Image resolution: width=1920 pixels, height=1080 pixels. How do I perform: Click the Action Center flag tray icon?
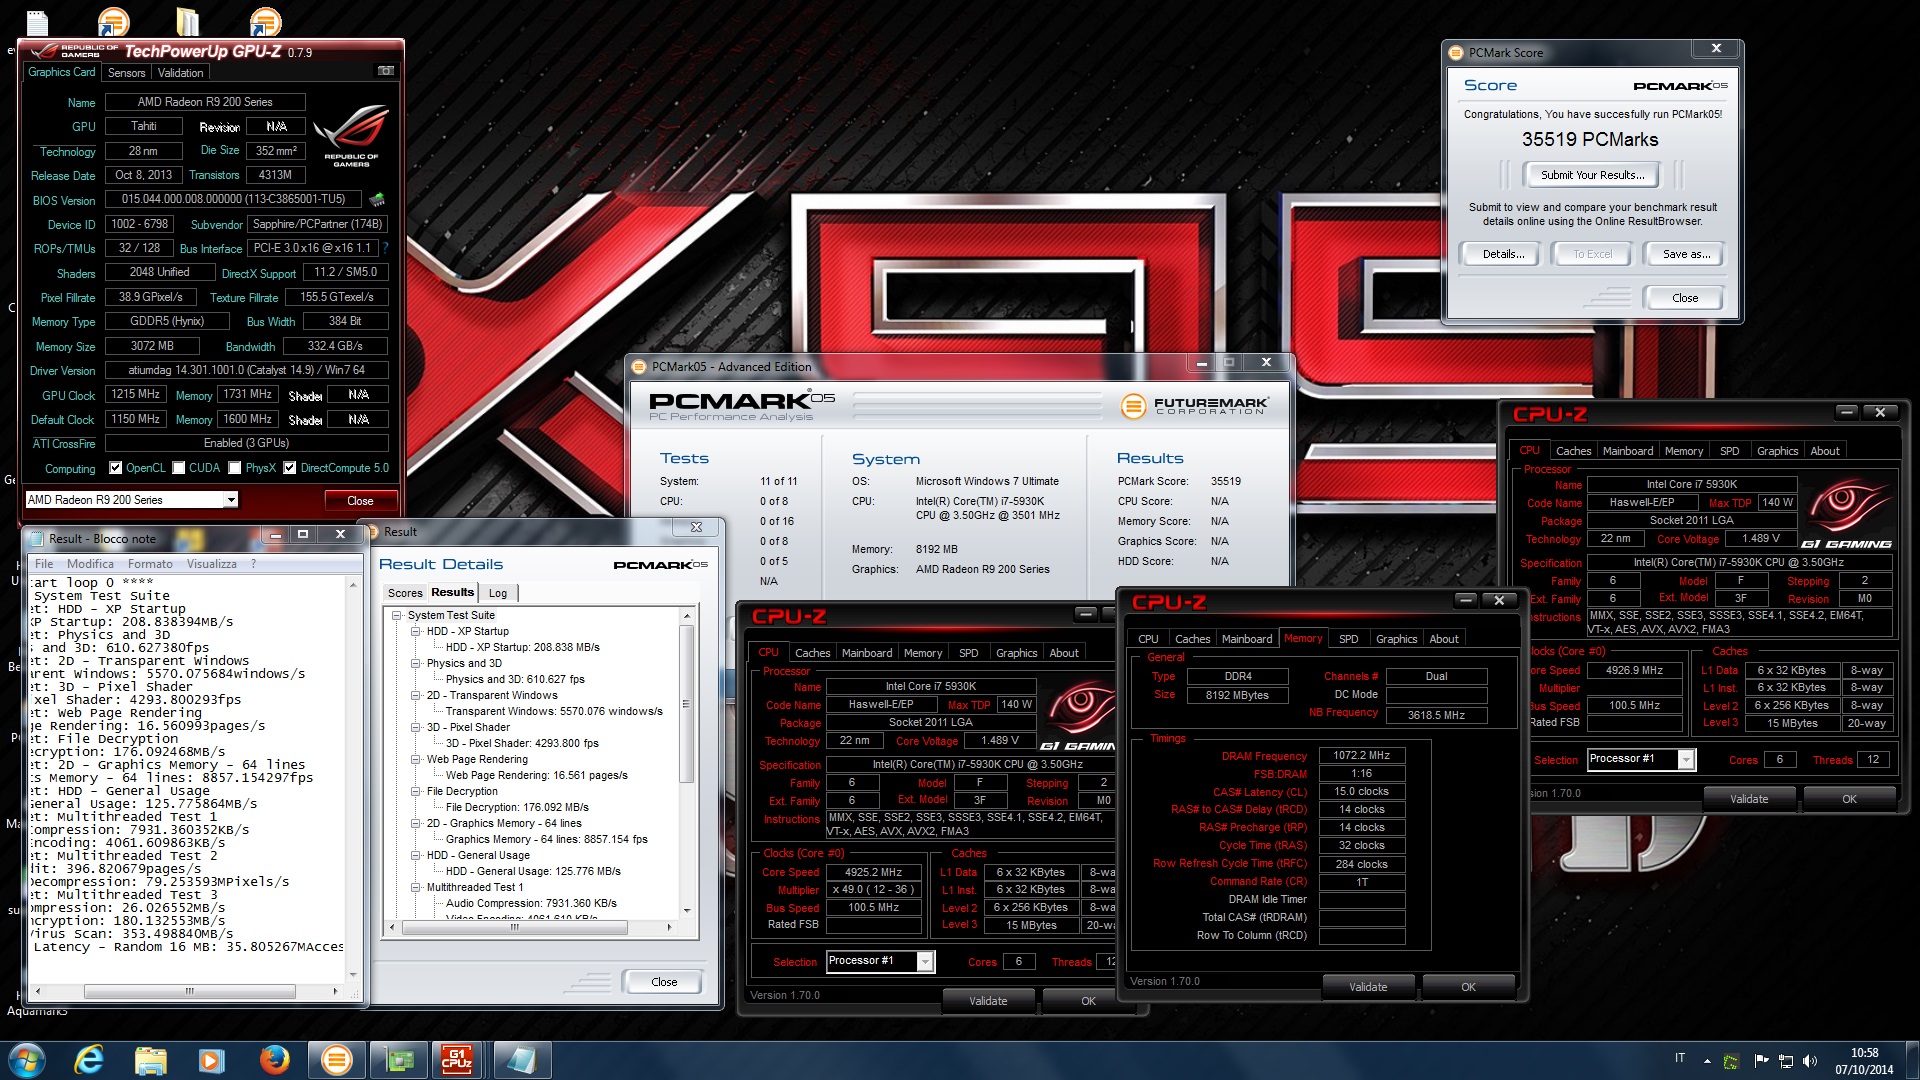1760,1061
